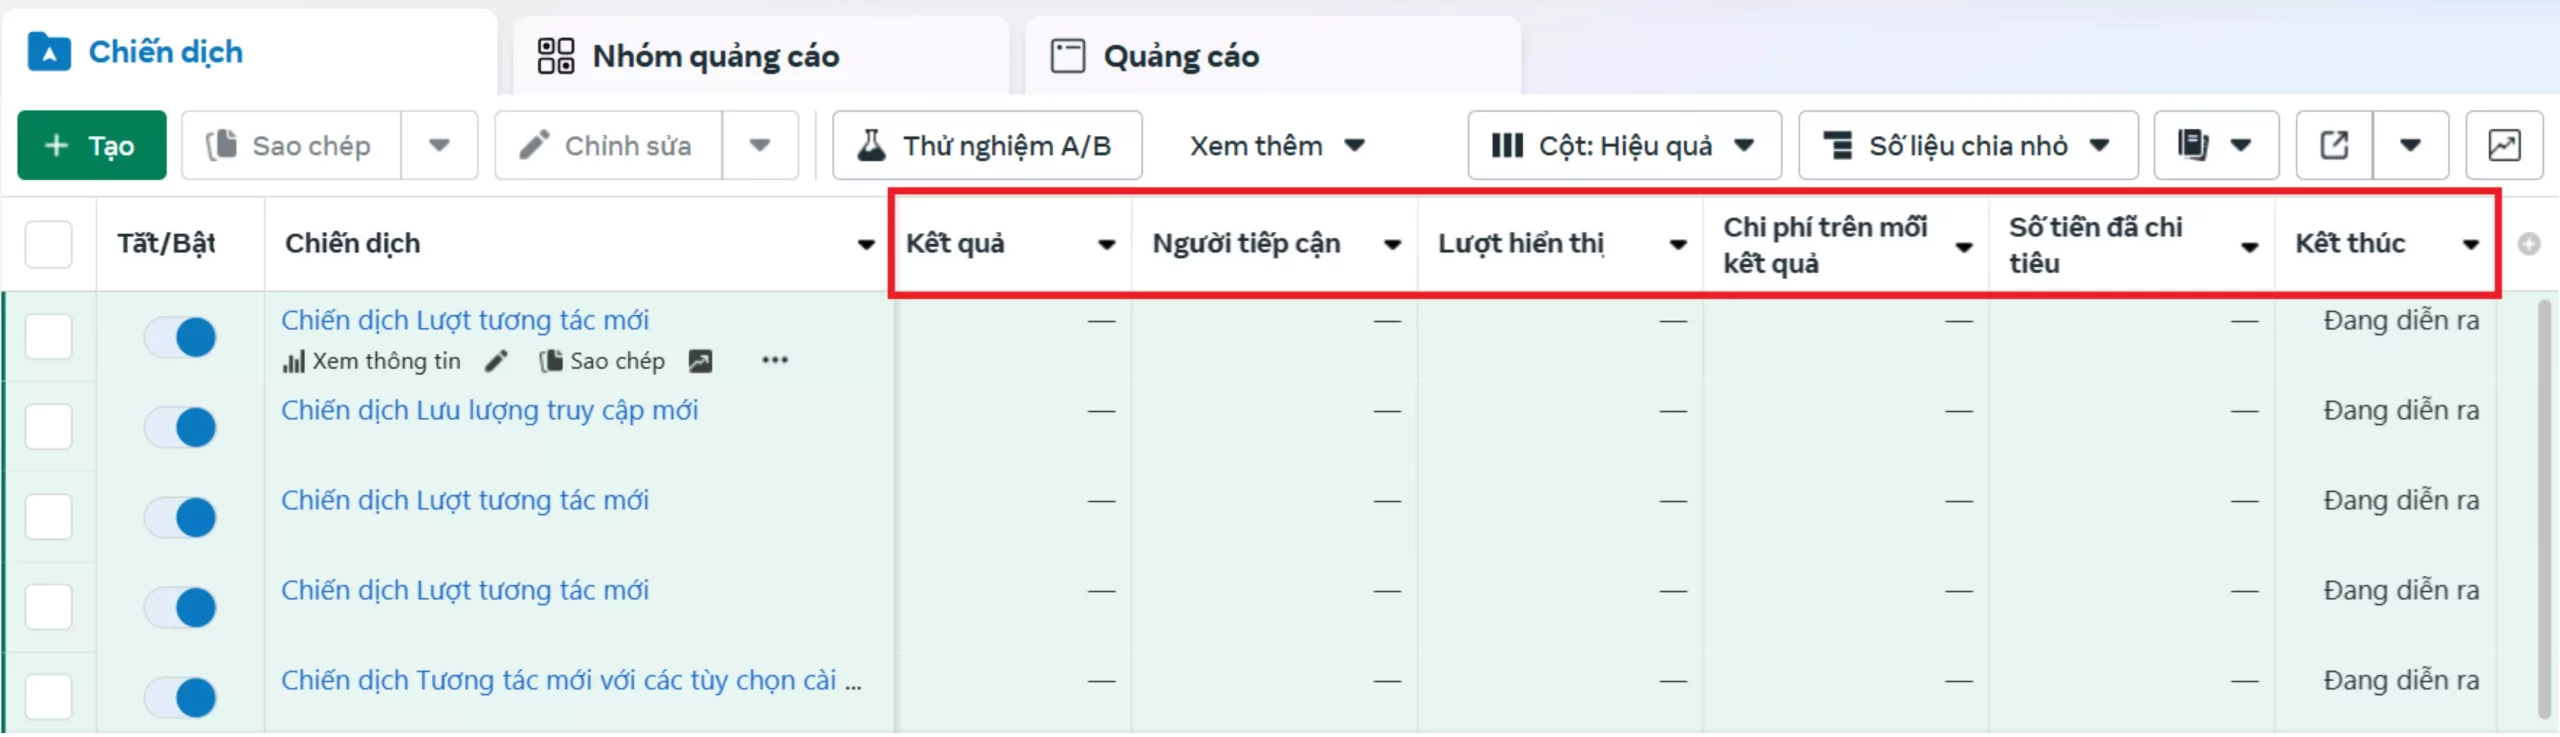2560x737 pixels.
Task: Click the plus icon to add column
Action: [2528, 244]
